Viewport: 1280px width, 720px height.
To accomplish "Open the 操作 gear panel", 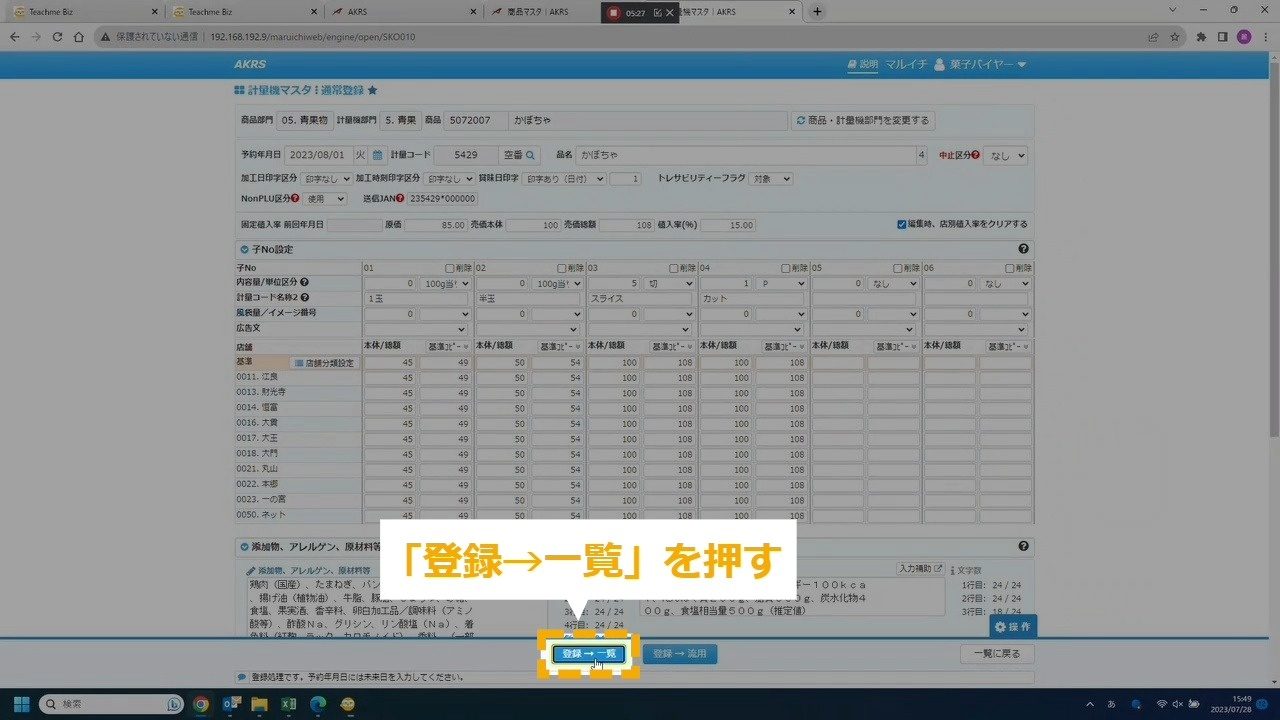I will [x=1012, y=626].
